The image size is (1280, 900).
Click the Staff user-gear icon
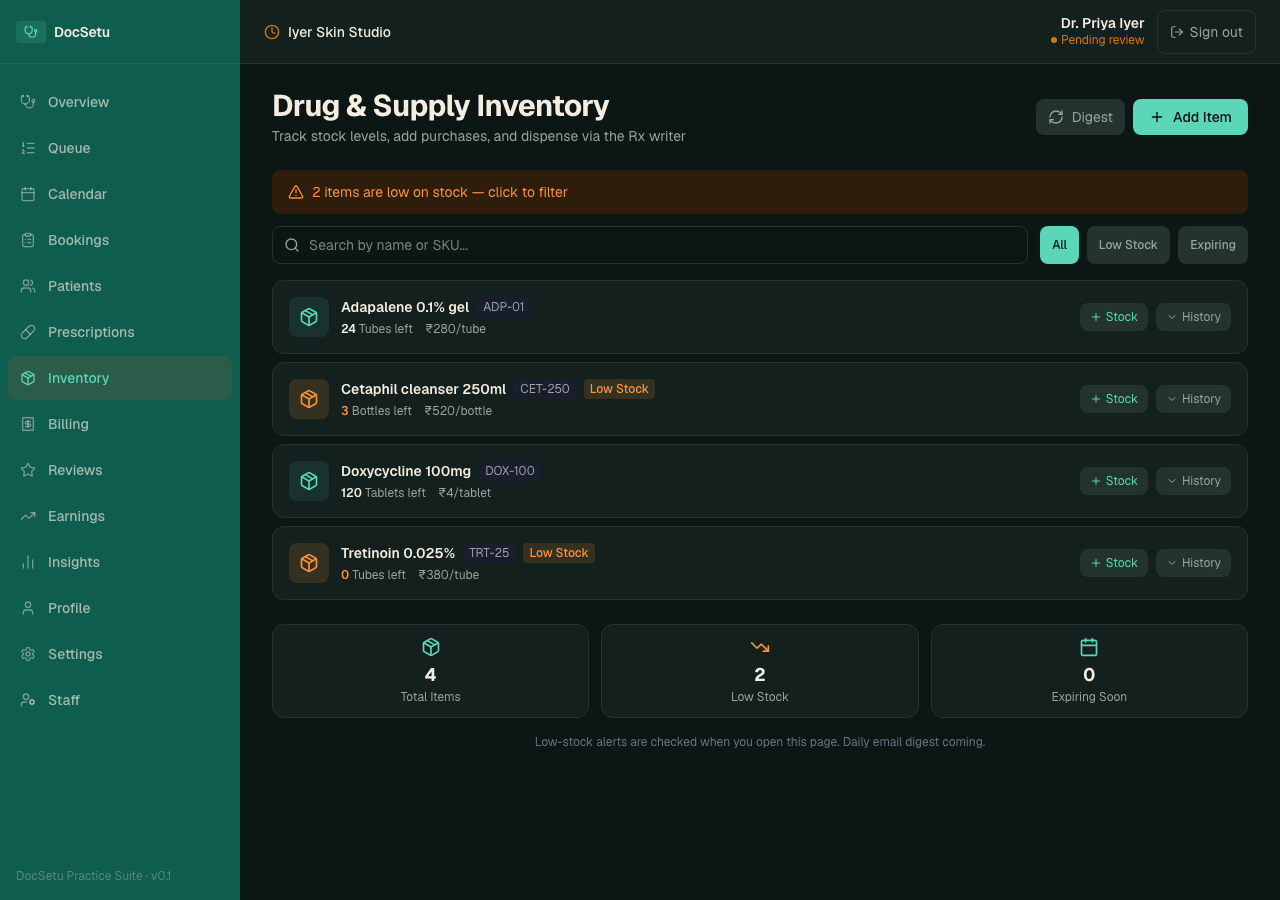28,700
